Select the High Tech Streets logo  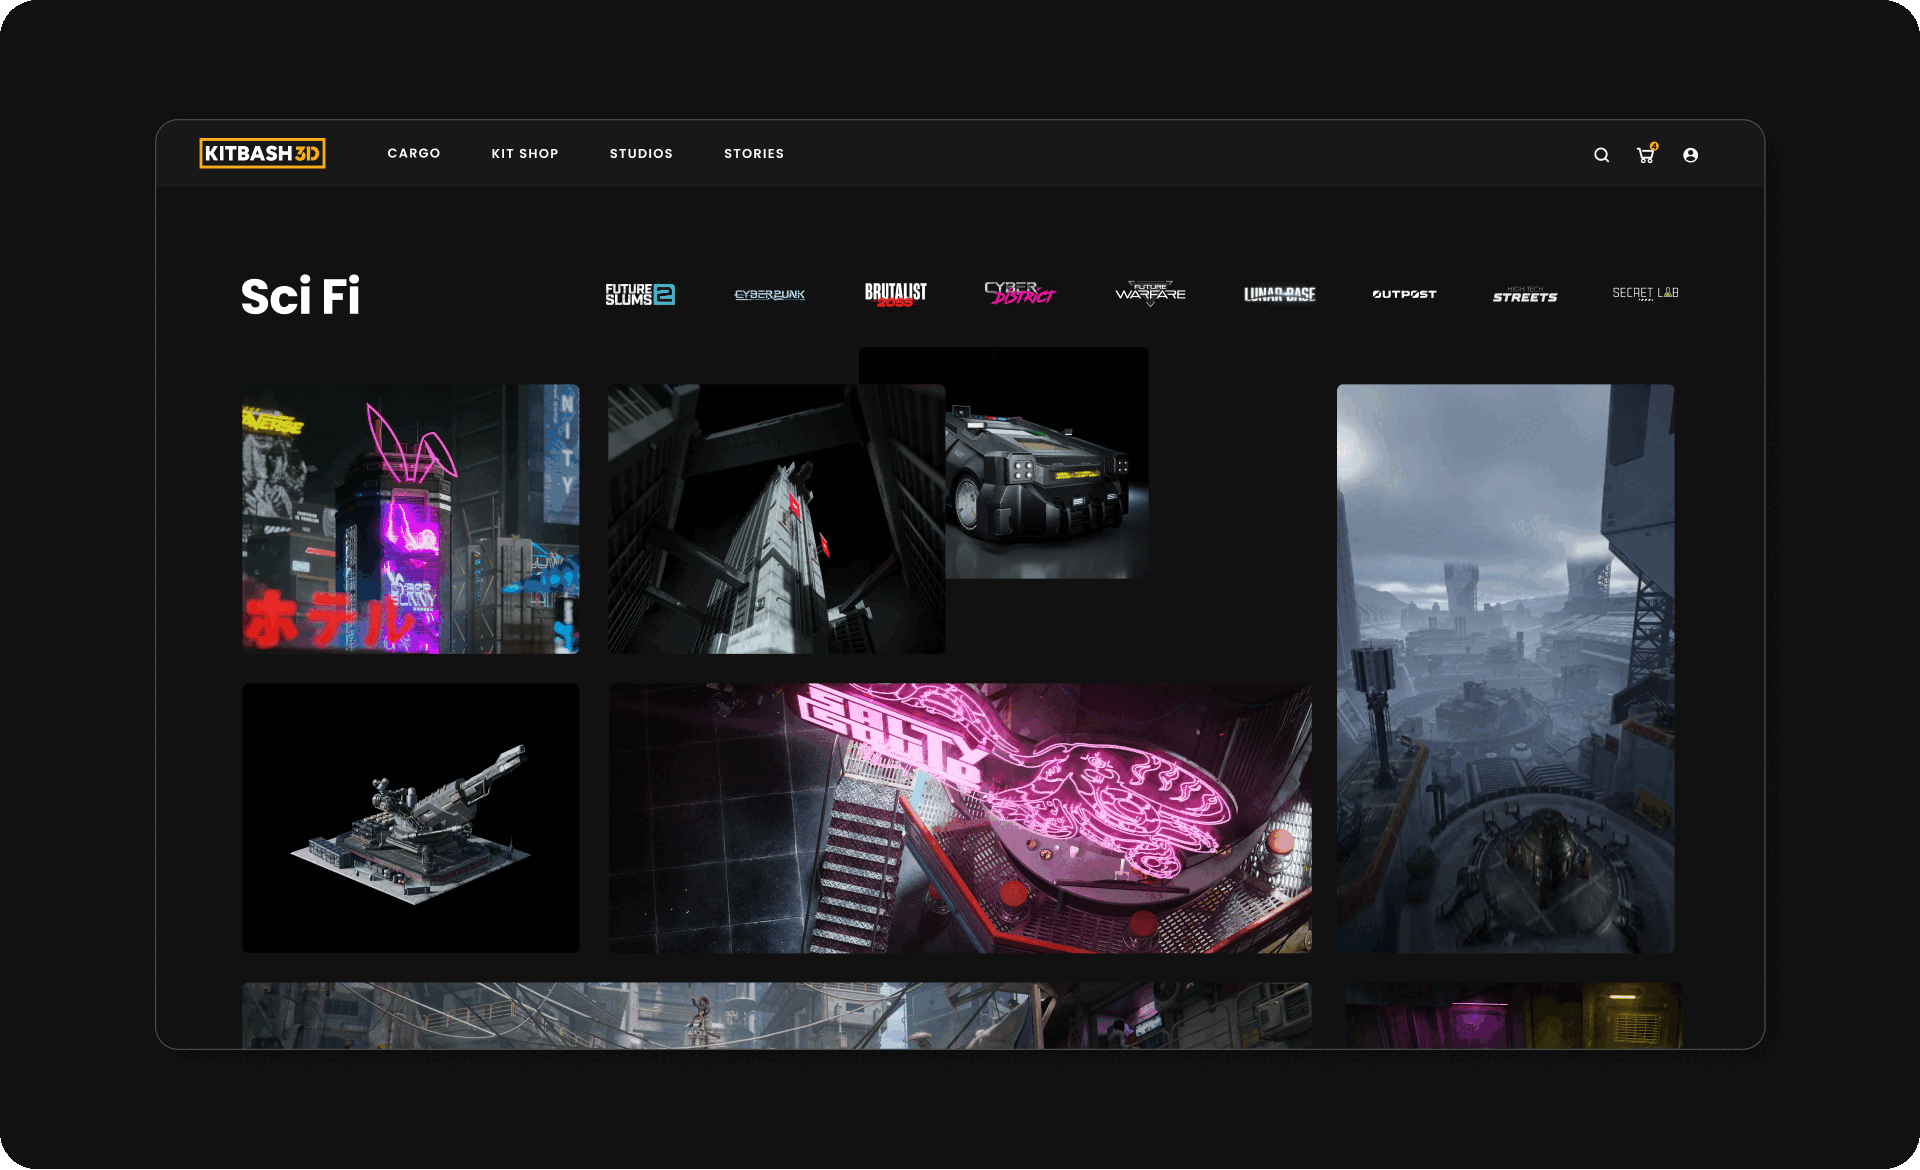click(1525, 295)
